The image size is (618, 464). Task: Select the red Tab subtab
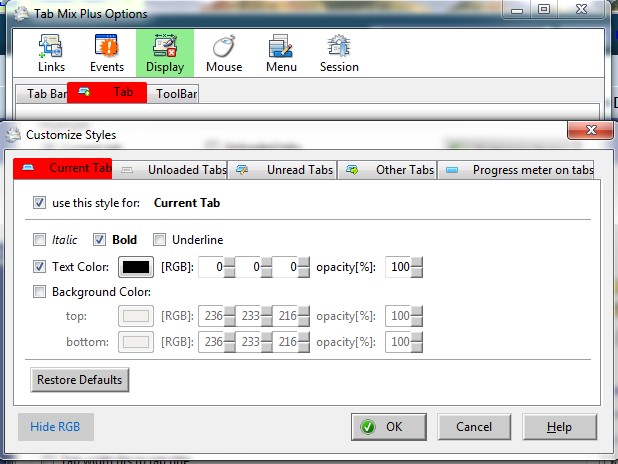(x=107, y=93)
